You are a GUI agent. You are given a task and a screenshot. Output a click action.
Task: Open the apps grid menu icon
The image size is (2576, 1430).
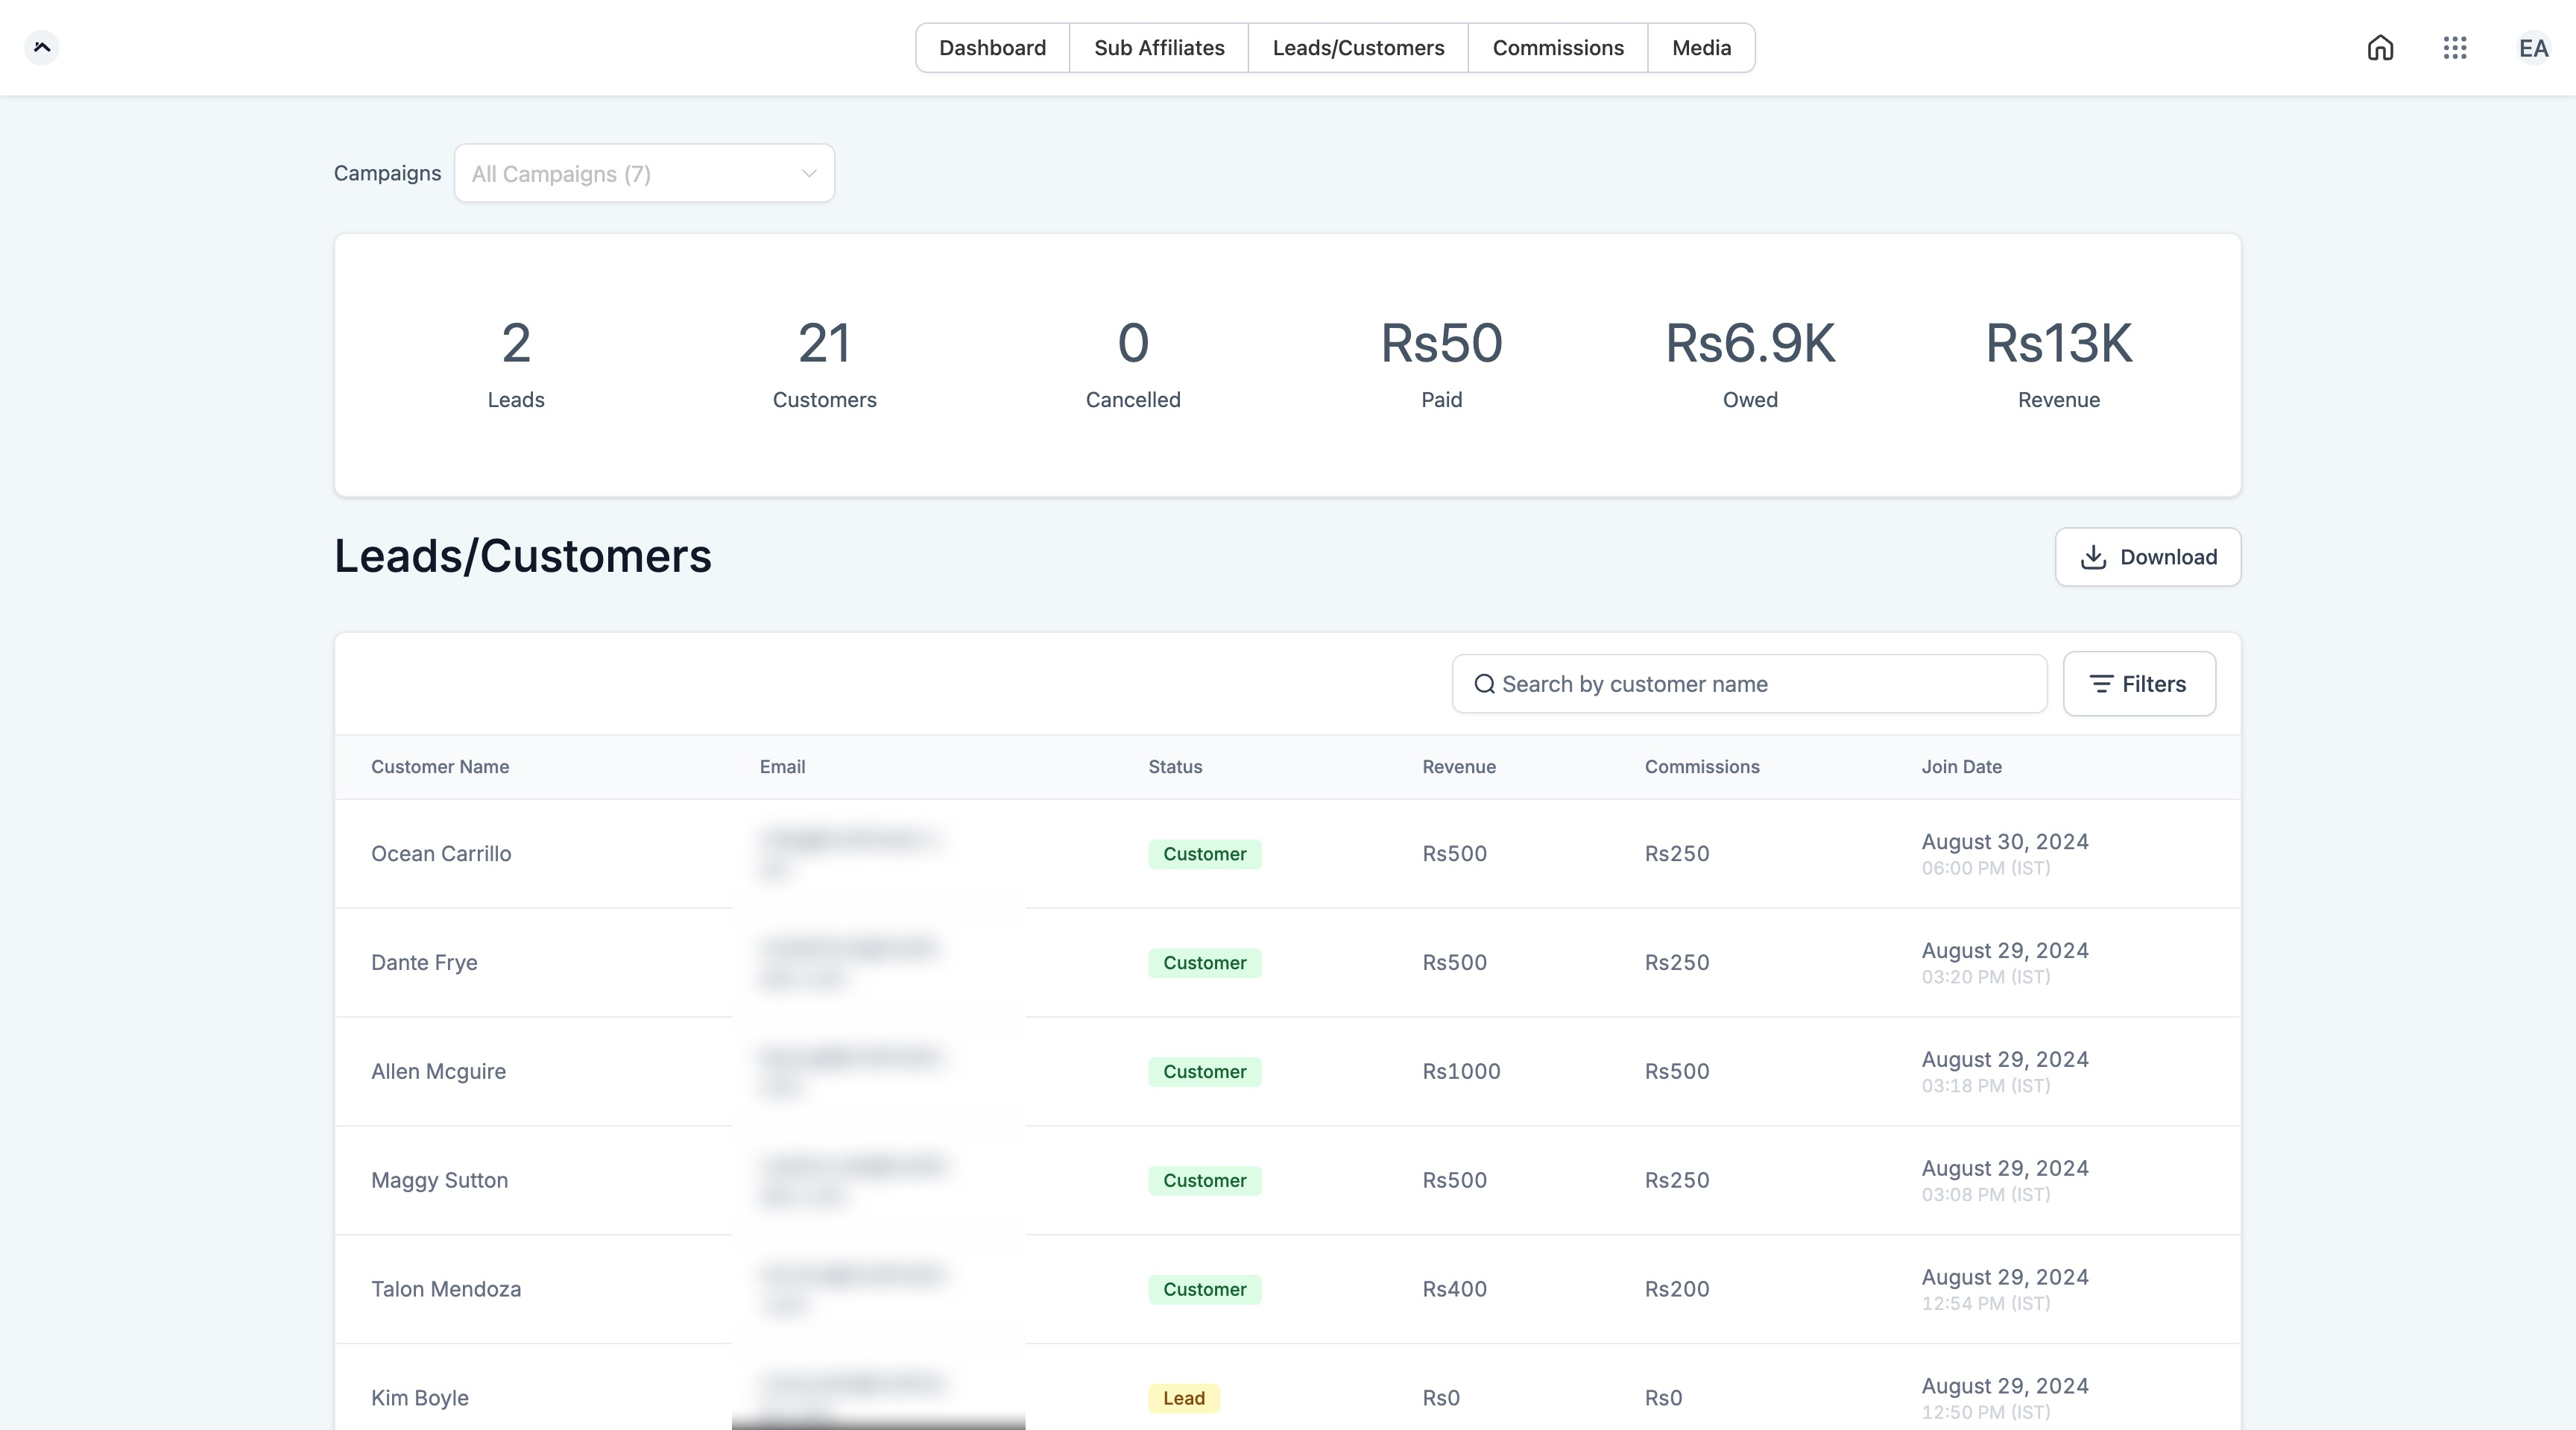point(2455,48)
